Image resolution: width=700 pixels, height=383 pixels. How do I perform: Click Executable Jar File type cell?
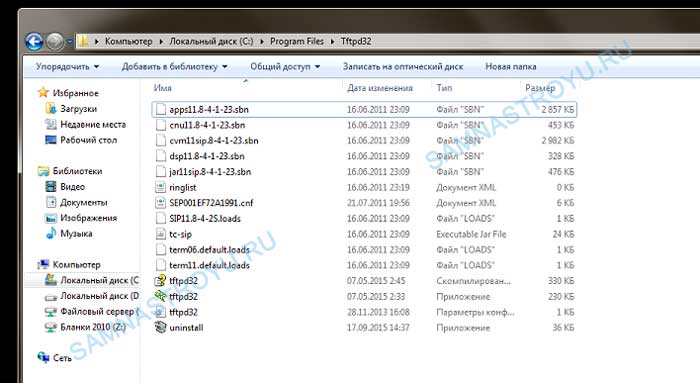pyautogui.click(x=471, y=234)
